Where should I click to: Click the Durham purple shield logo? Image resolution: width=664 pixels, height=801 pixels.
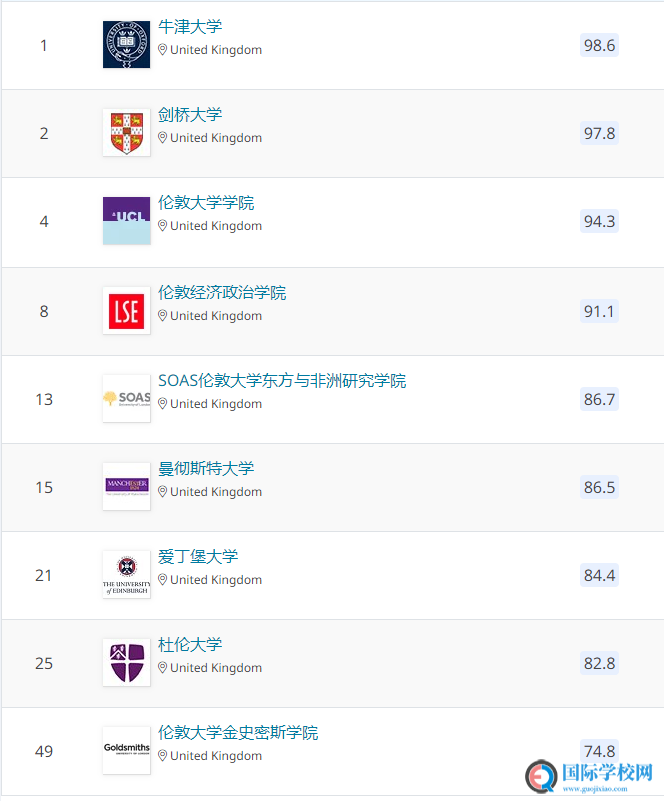click(127, 663)
